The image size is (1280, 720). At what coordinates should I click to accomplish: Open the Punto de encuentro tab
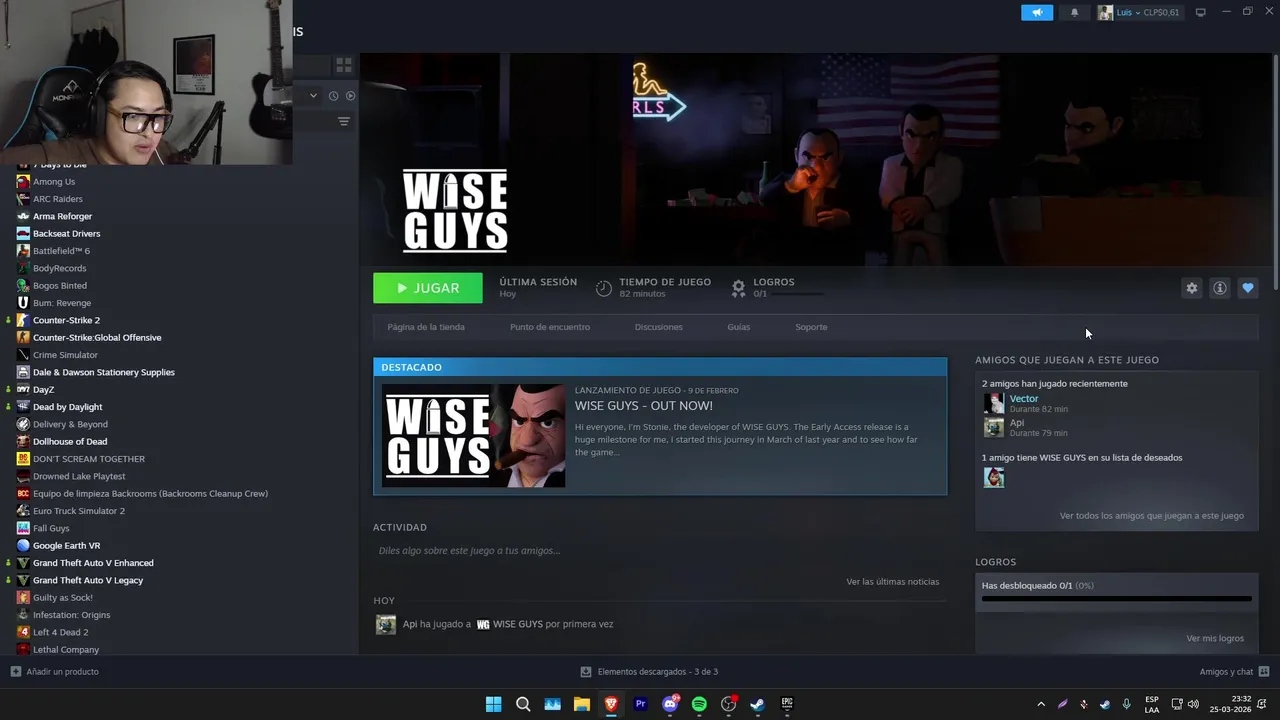[550, 327]
